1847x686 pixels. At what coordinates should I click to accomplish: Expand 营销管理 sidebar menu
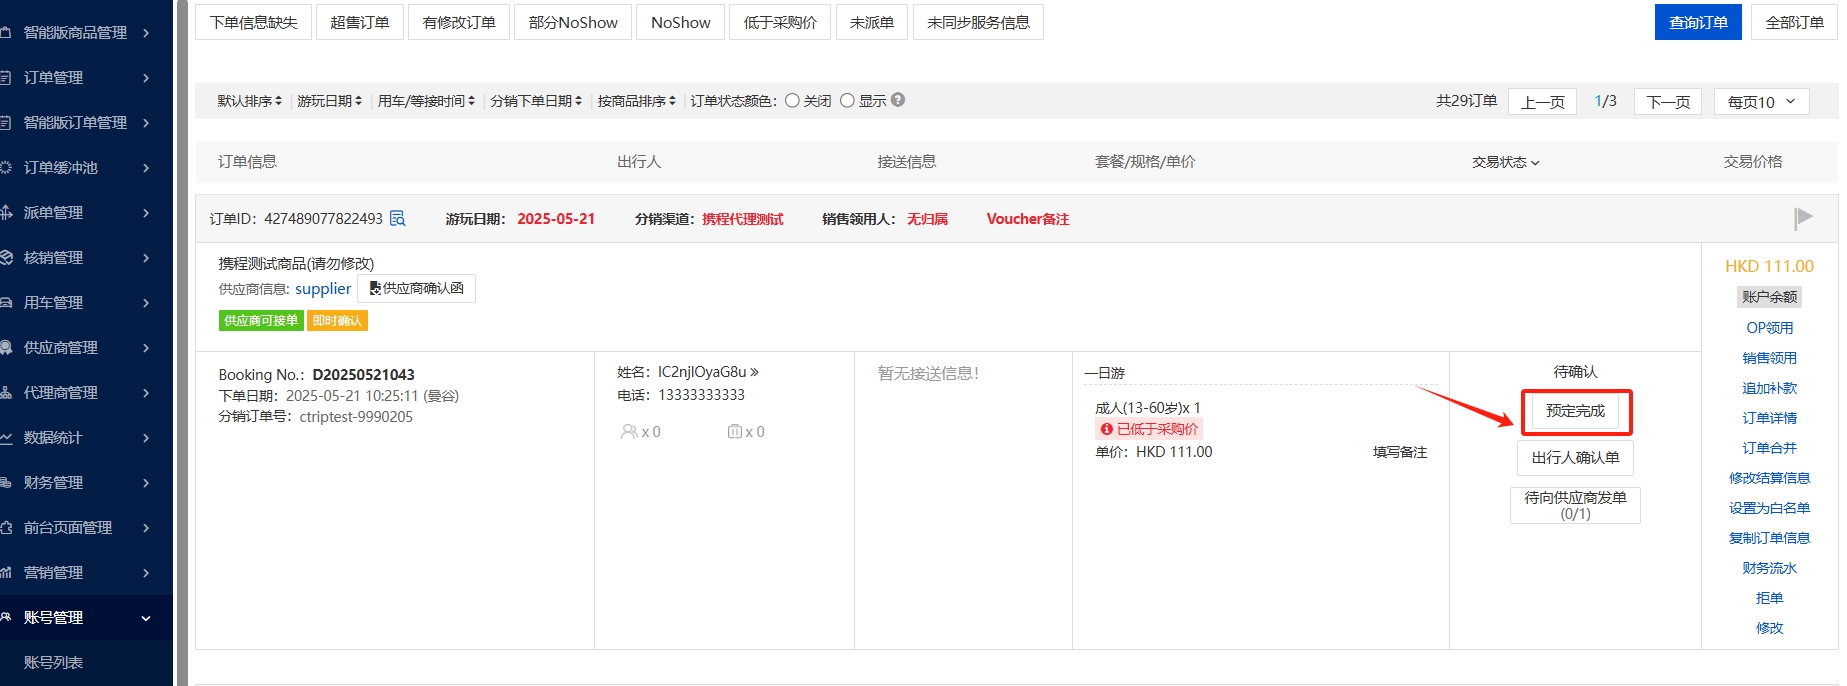click(x=86, y=572)
